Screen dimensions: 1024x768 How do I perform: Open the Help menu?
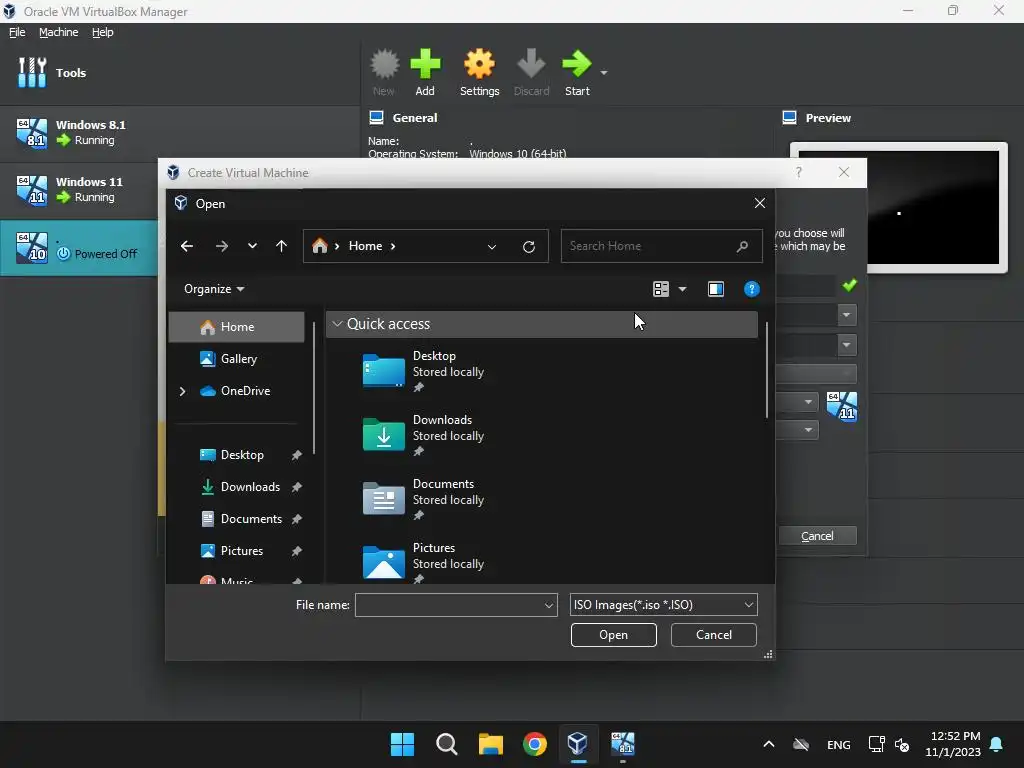click(x=103, y=32)
